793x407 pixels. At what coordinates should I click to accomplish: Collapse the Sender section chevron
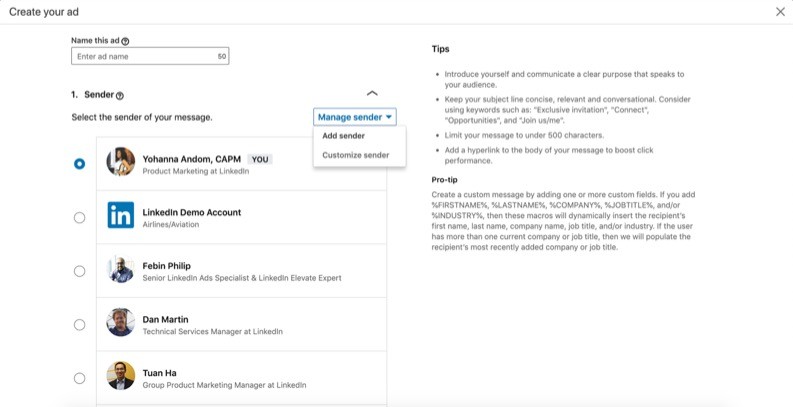coord(372,93)
